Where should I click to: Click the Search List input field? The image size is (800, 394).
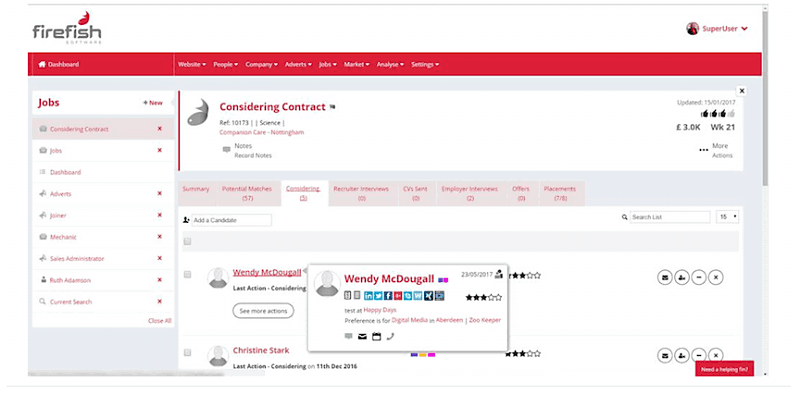click(x=670, y=217)
